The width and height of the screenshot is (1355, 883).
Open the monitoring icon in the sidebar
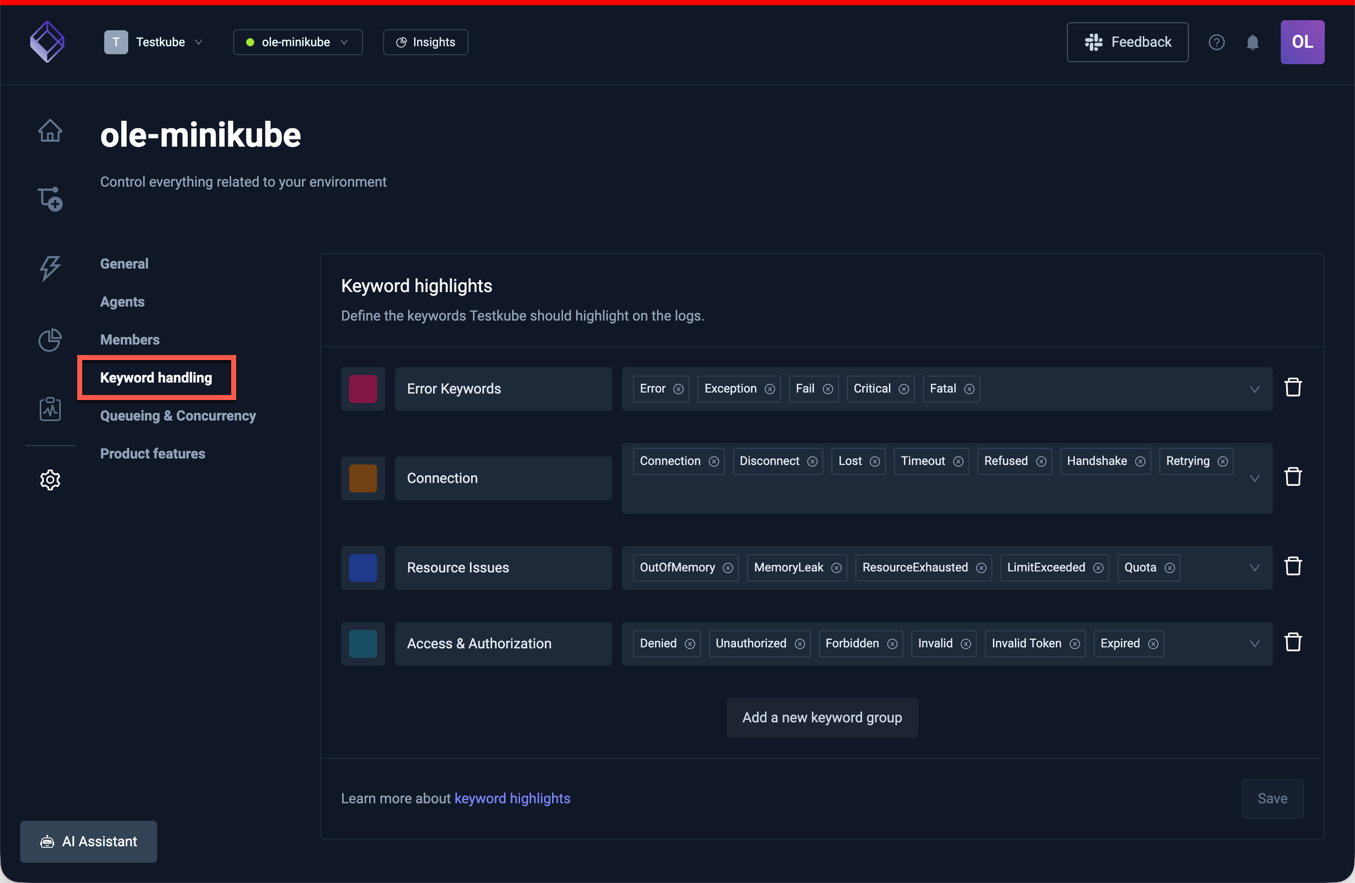pyautogui.click(x=50, y=408)
